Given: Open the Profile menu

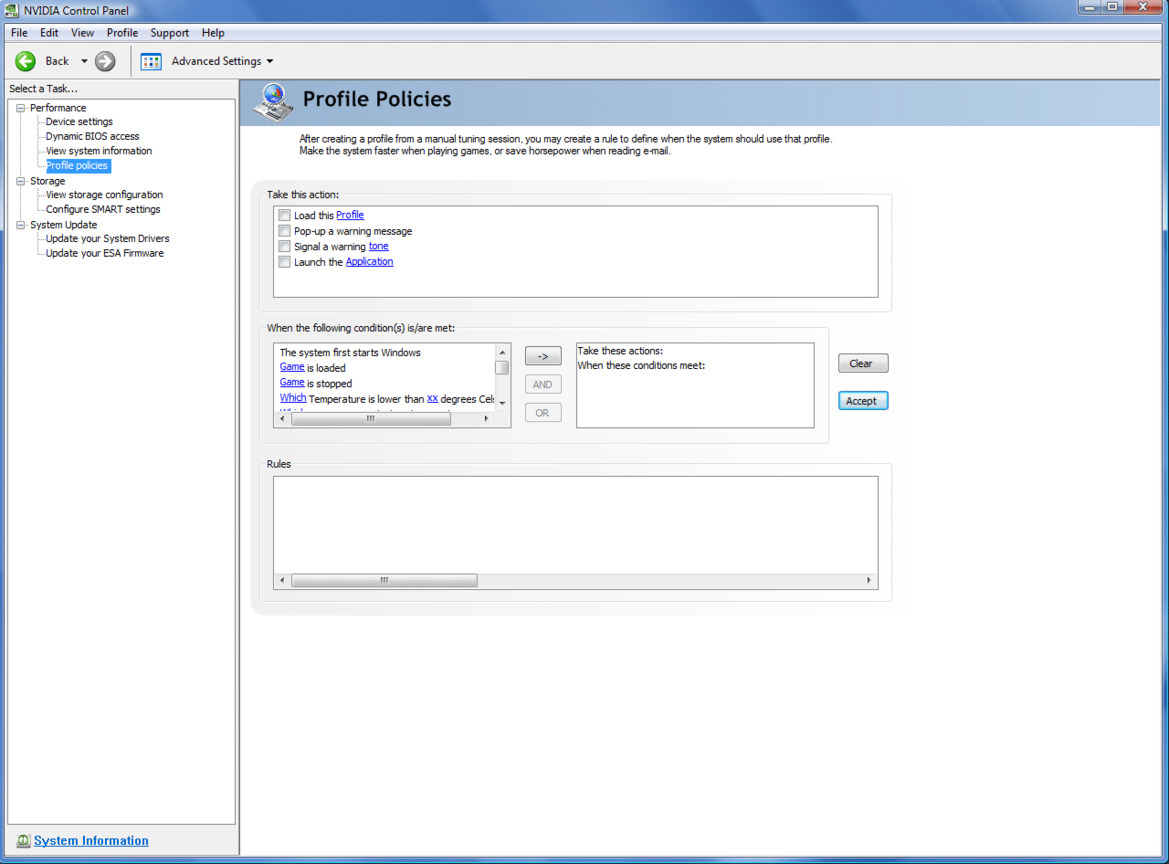Looking at the screenshot, I should click(122, 33).
